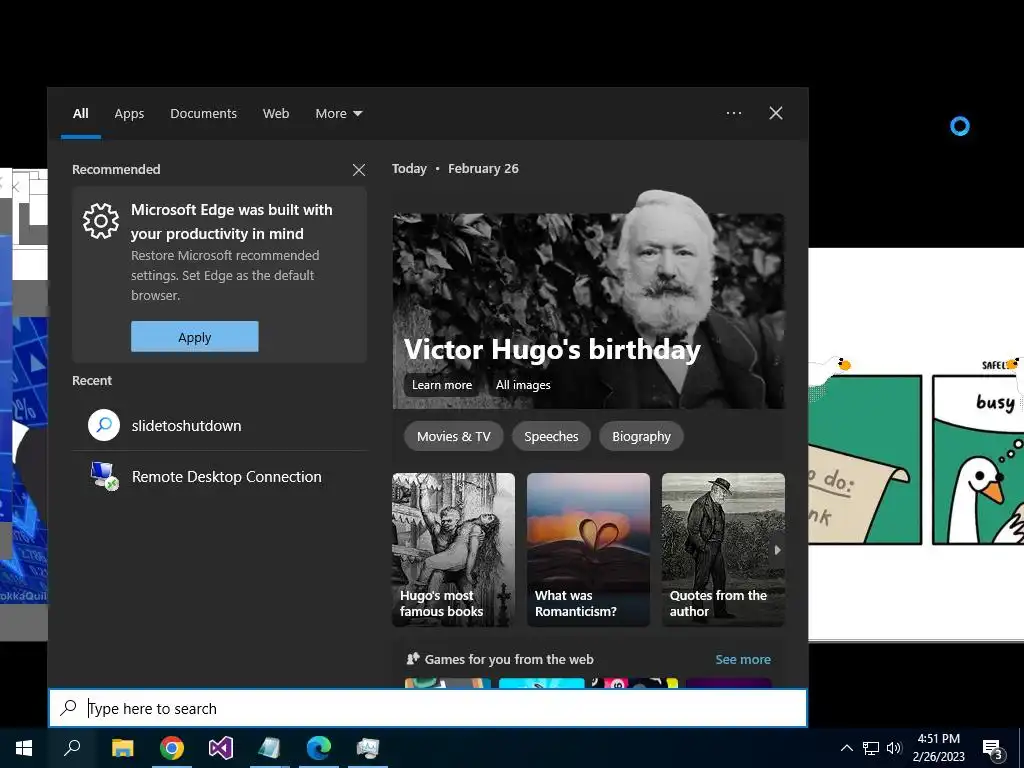This screenshot has height=768, width=1024.
Task: Open the notification center icon
Action: (x=992, y=748)
